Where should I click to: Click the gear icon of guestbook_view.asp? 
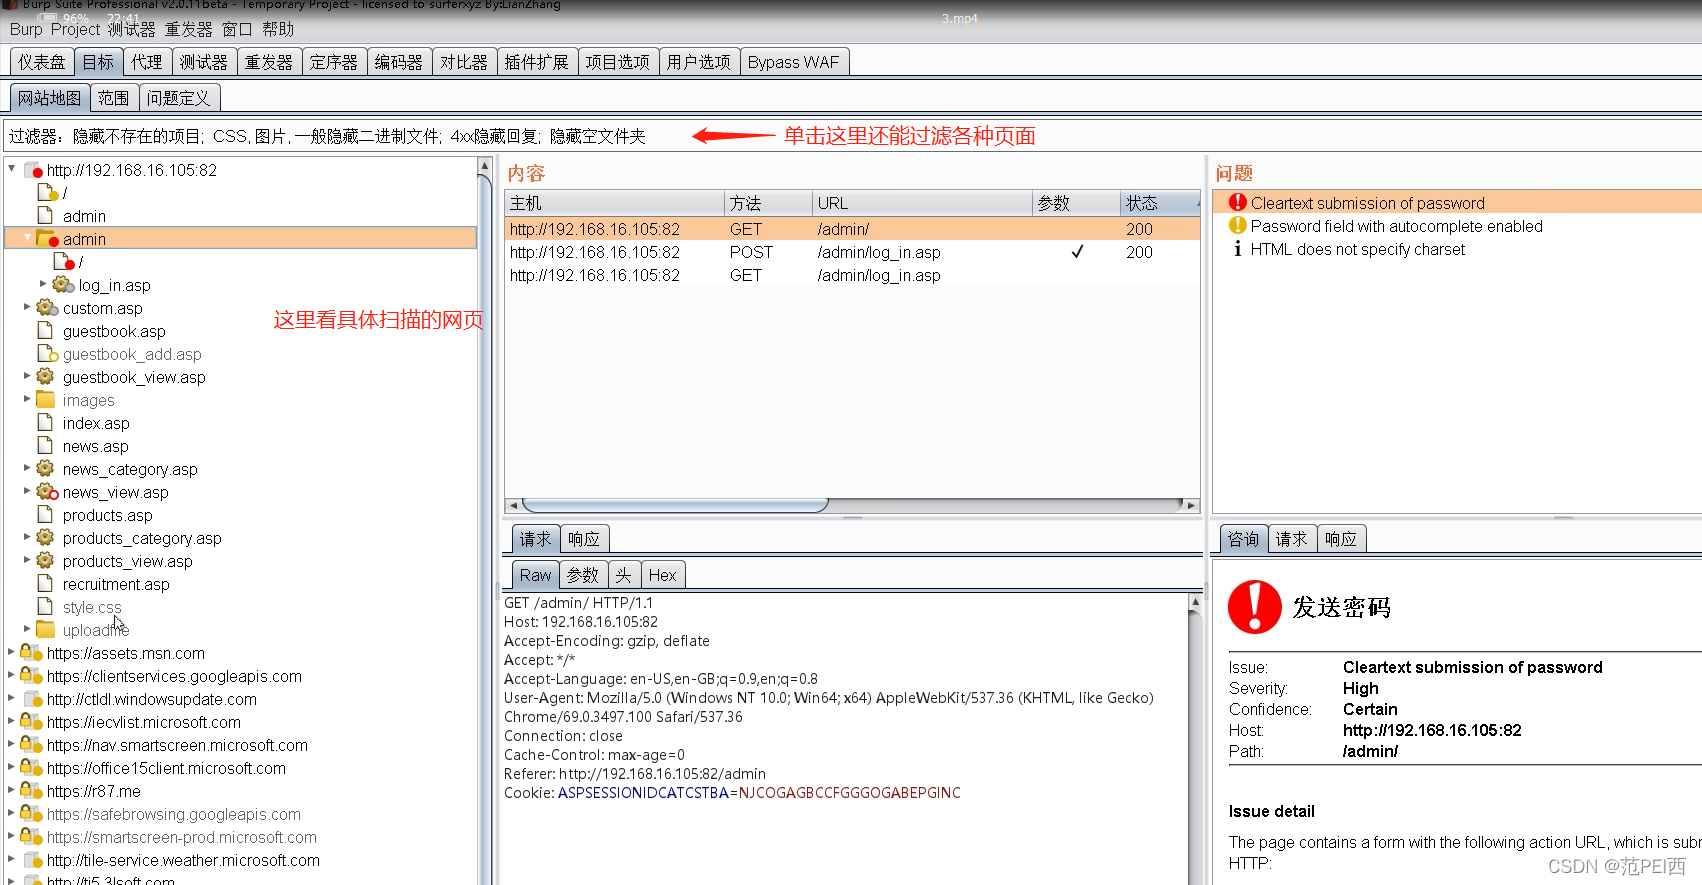pos(45,376)
